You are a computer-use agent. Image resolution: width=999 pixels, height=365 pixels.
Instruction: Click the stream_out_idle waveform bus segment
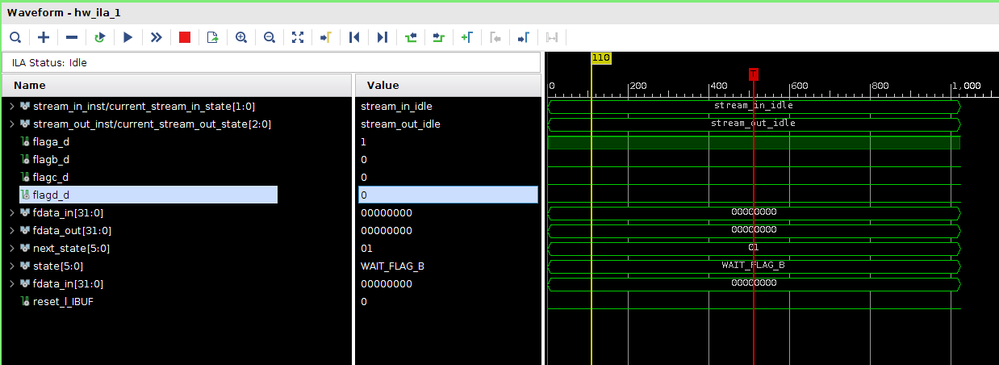click(x=754, y=124)
